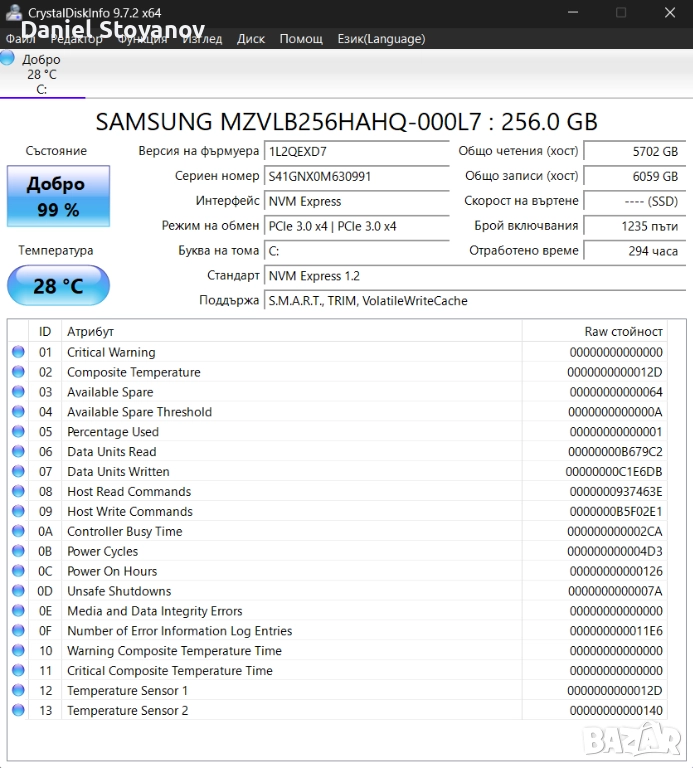Click status orb for Warning Composite Temperature Time
This screenshot has height=768, width=693.
pyautogui.click(x=18, y=650)
